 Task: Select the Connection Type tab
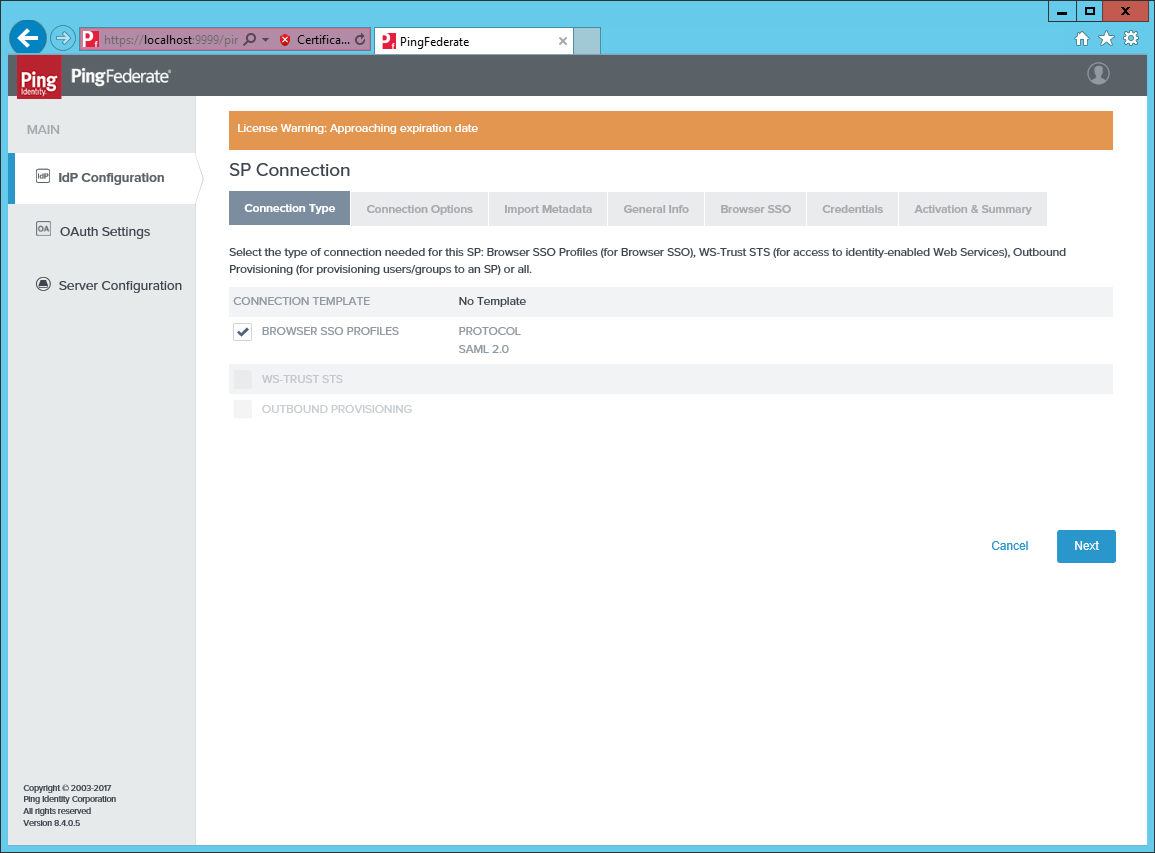(289, 208)
